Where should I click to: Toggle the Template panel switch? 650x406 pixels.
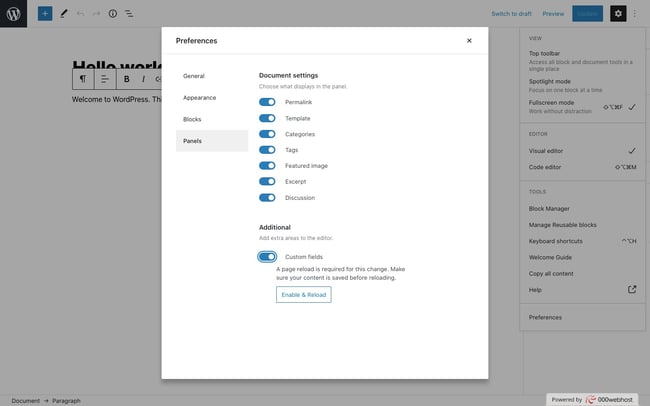[x=267, y=118]
